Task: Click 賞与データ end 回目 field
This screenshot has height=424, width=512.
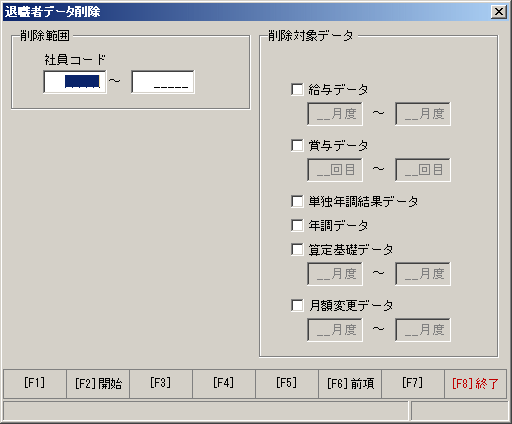Action: 423,170
